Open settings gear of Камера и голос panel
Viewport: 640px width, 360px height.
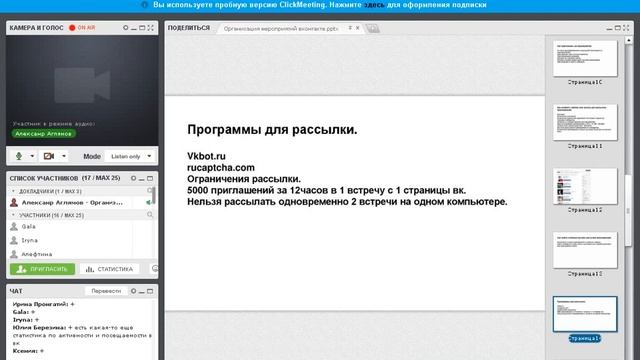coord(125,28)
